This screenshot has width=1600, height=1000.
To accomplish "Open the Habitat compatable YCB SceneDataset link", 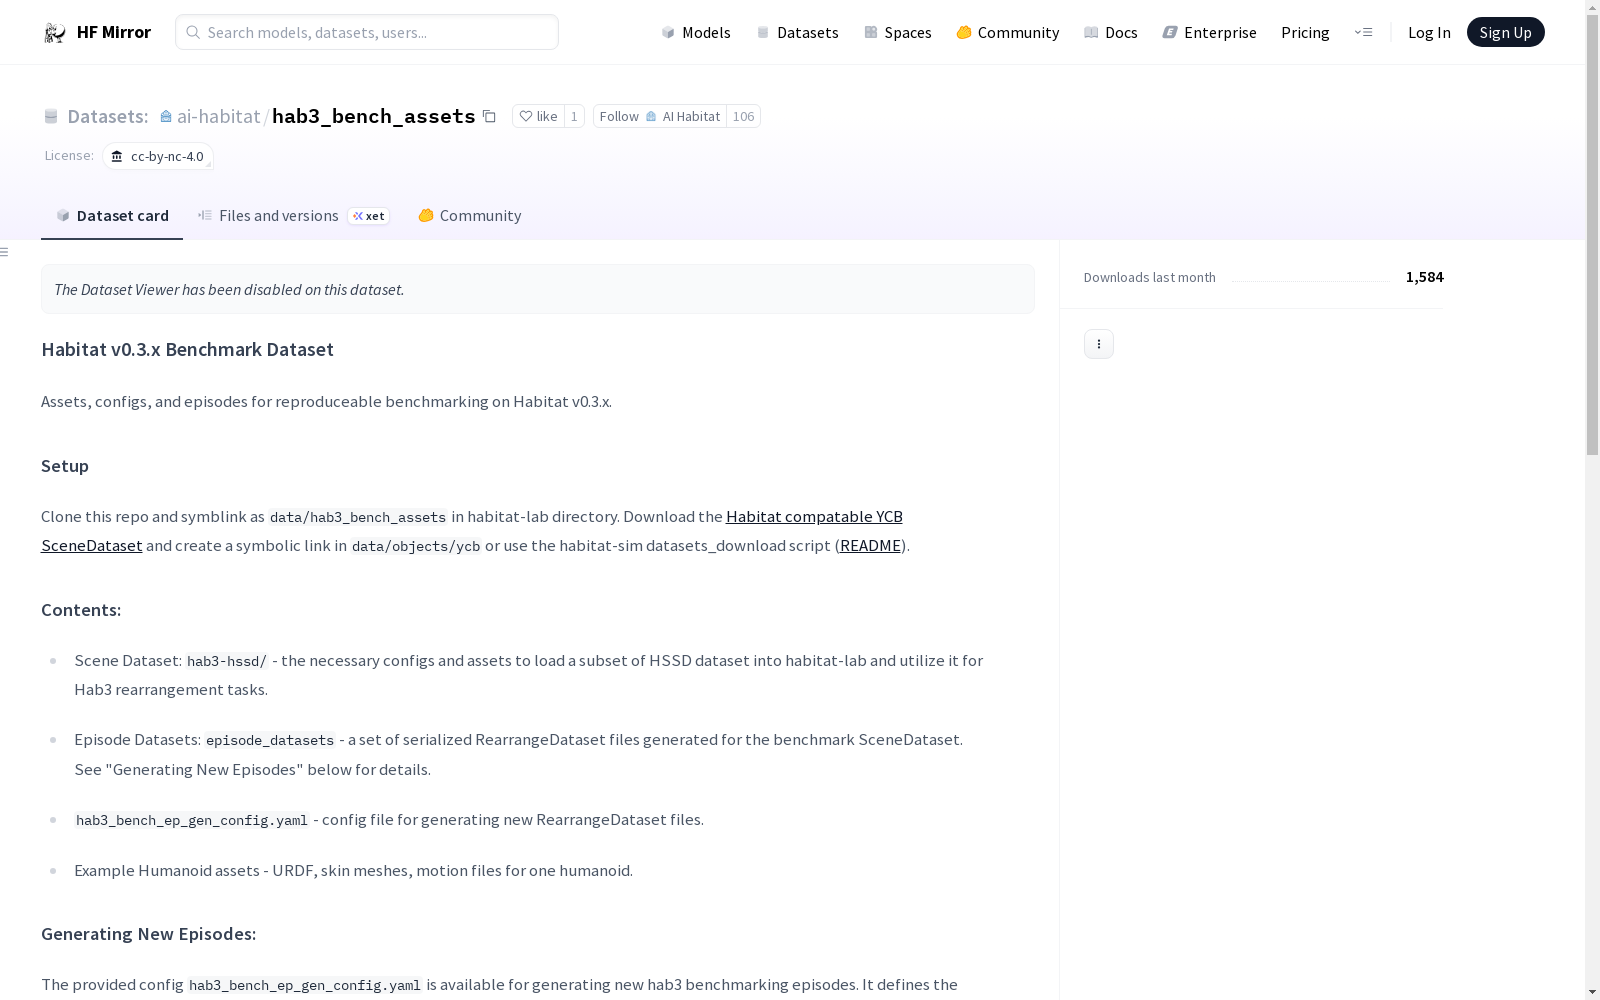I will coord(472,531).
